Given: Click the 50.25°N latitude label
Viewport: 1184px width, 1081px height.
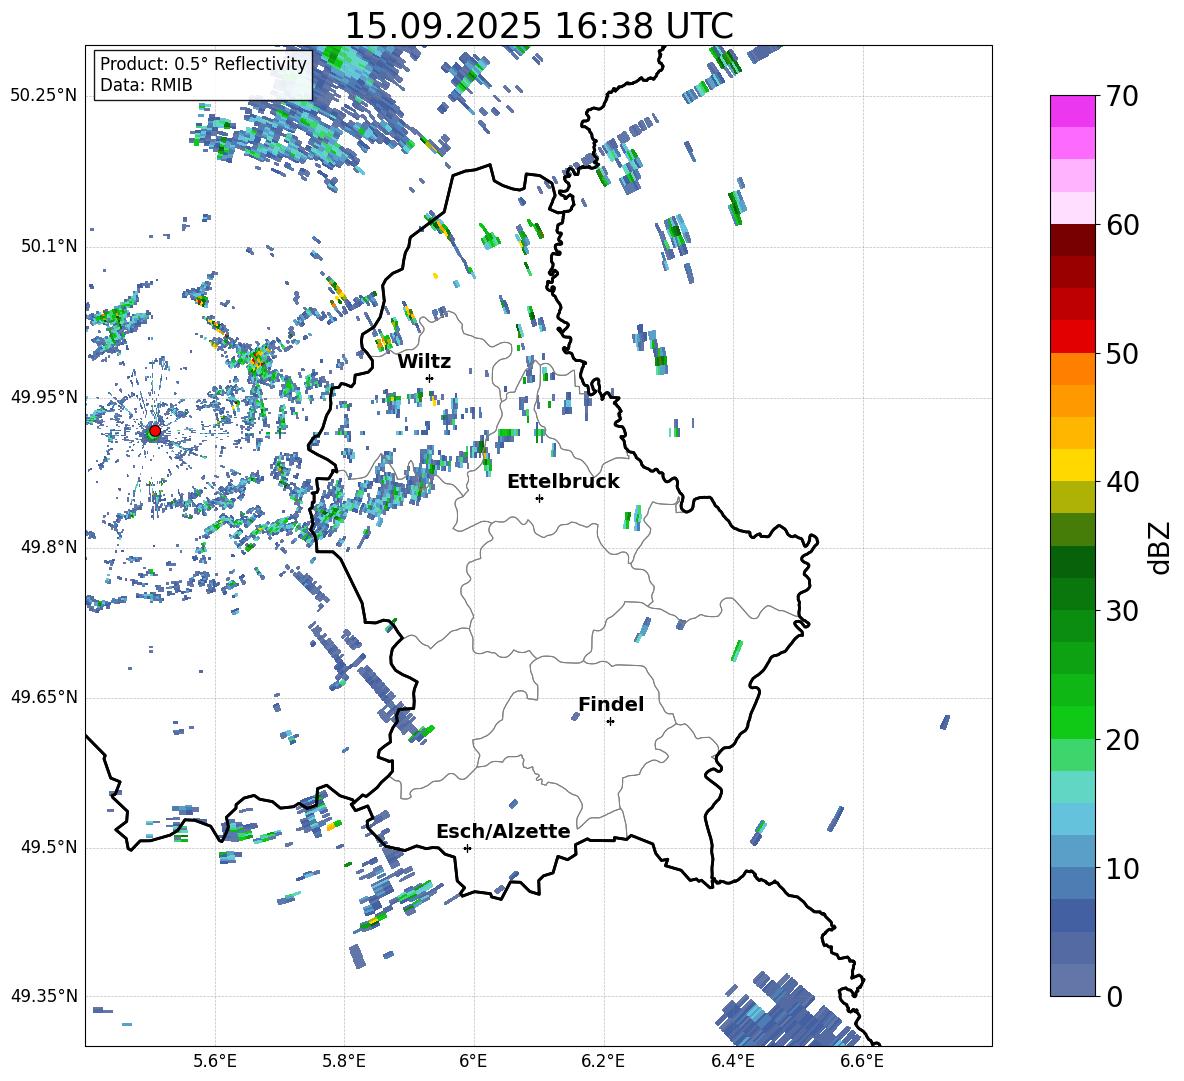Looking at the screenshot, I should coord(44,96).
